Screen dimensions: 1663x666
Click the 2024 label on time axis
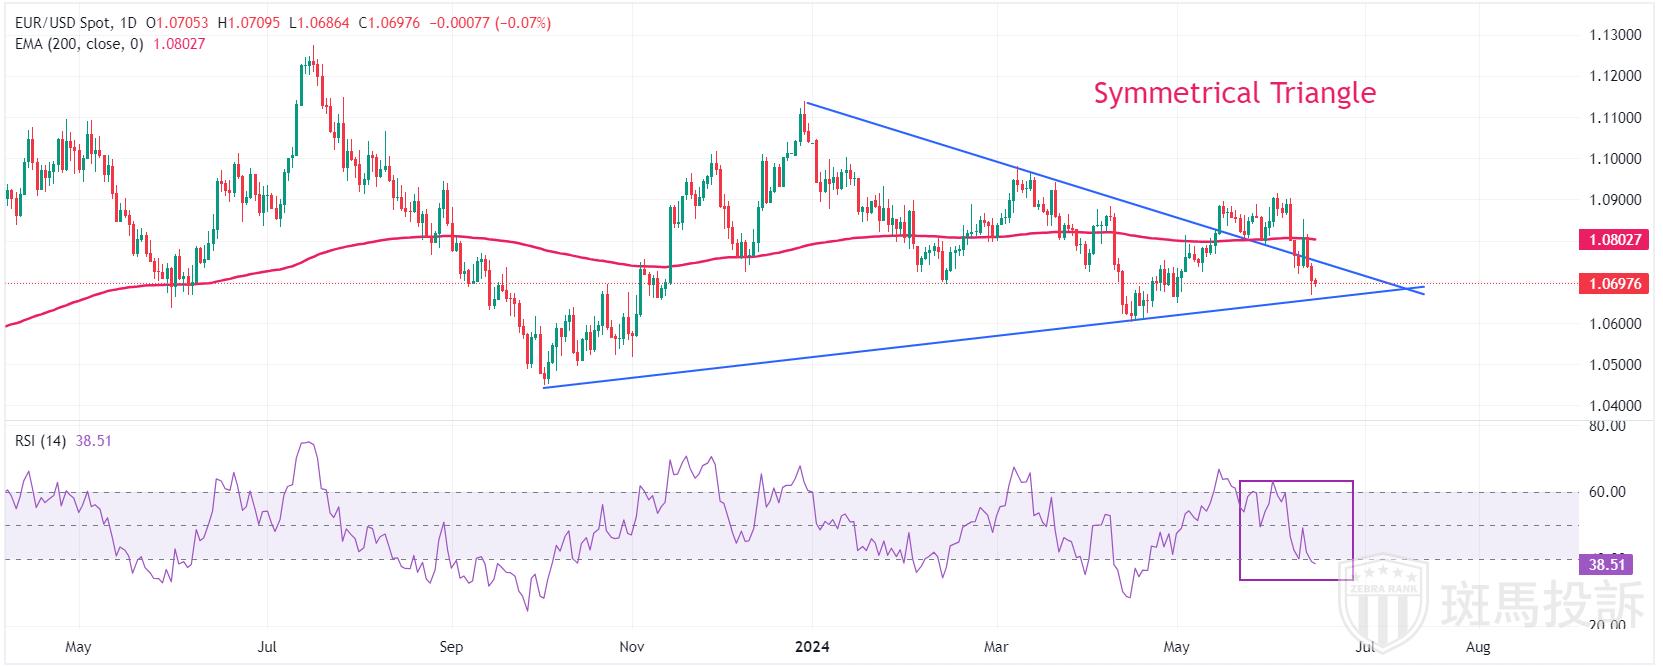(812, 647)
